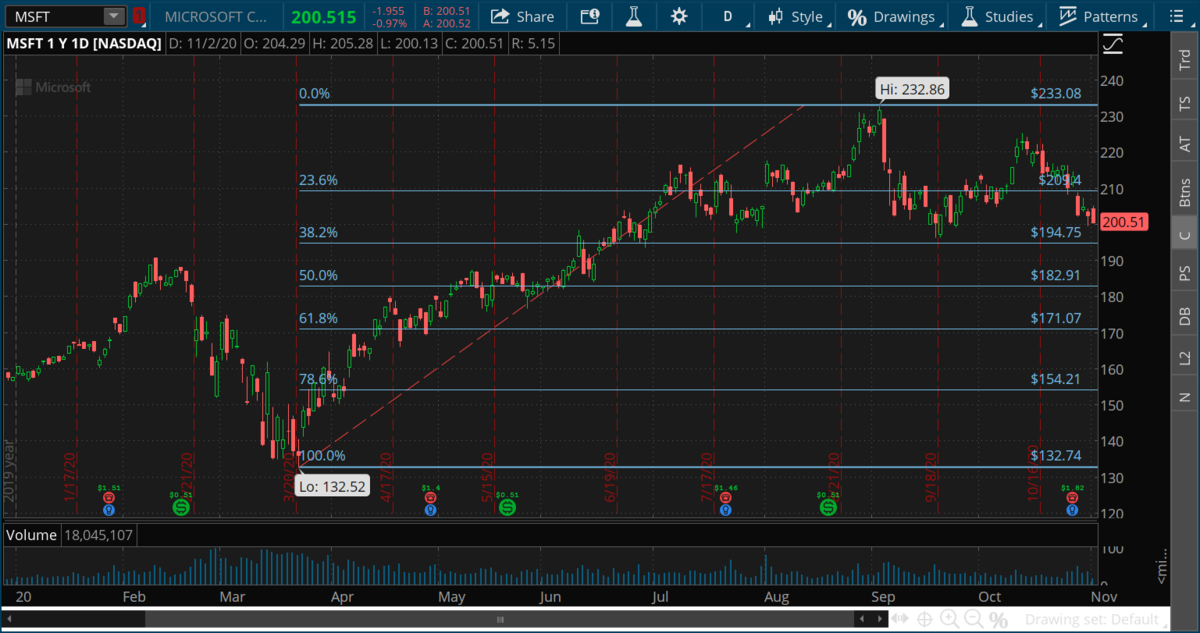Open the Drawings menu

891,16
